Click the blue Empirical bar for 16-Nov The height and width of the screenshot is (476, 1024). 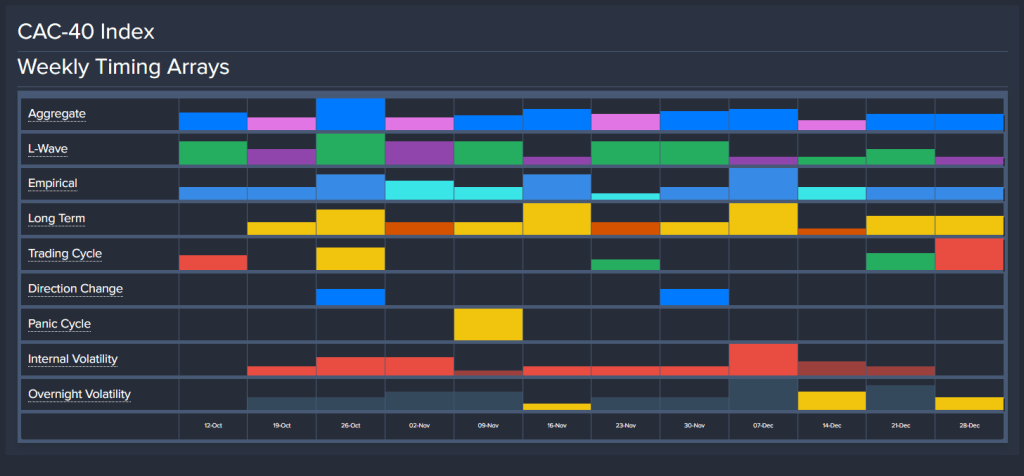pos(557,187)
